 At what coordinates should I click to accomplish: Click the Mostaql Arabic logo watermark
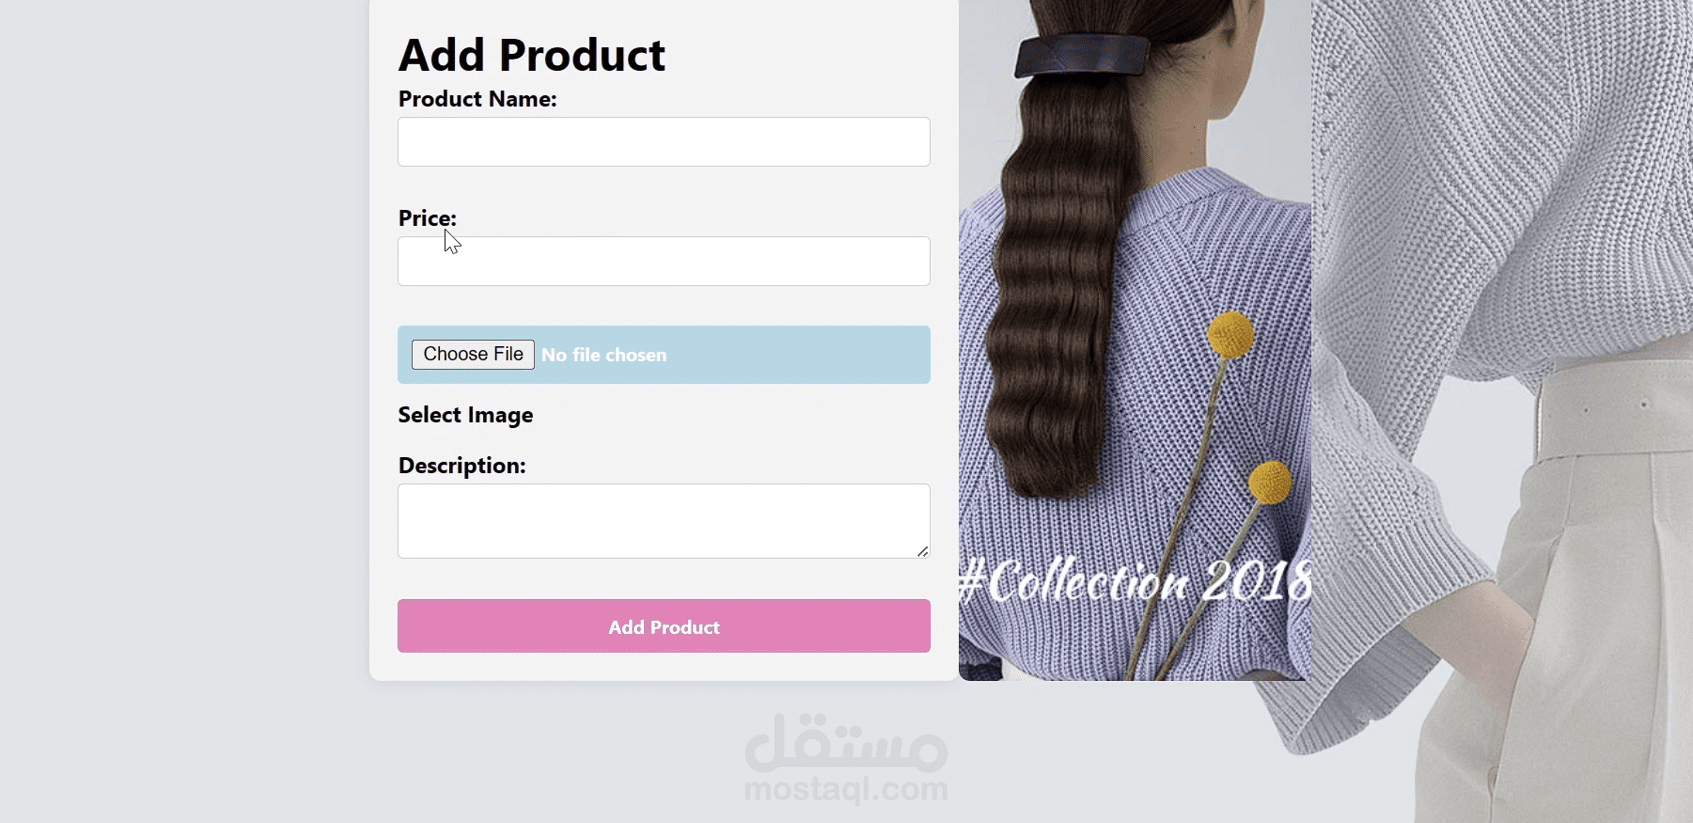coord(846,744)
